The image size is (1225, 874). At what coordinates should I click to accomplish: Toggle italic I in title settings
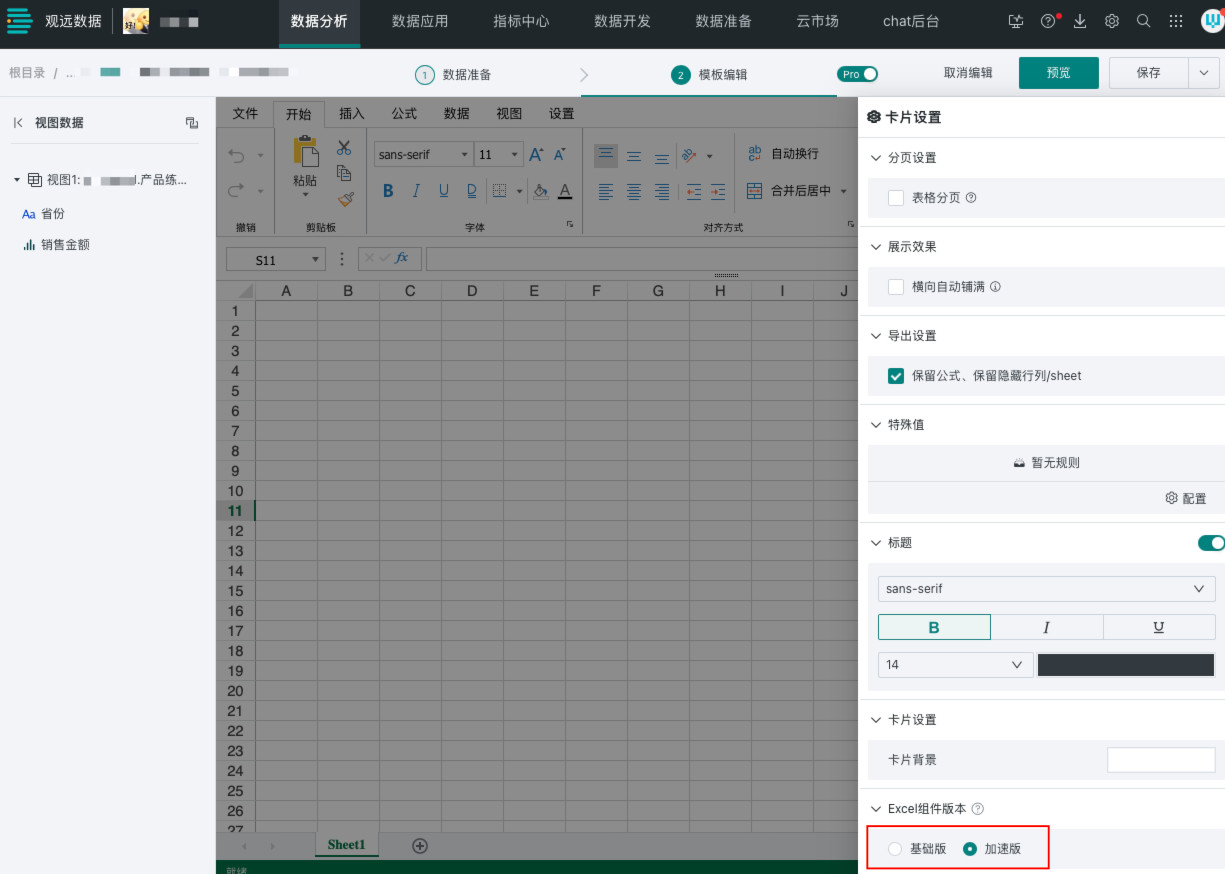pyautogui.click(x=1047, y=627)
